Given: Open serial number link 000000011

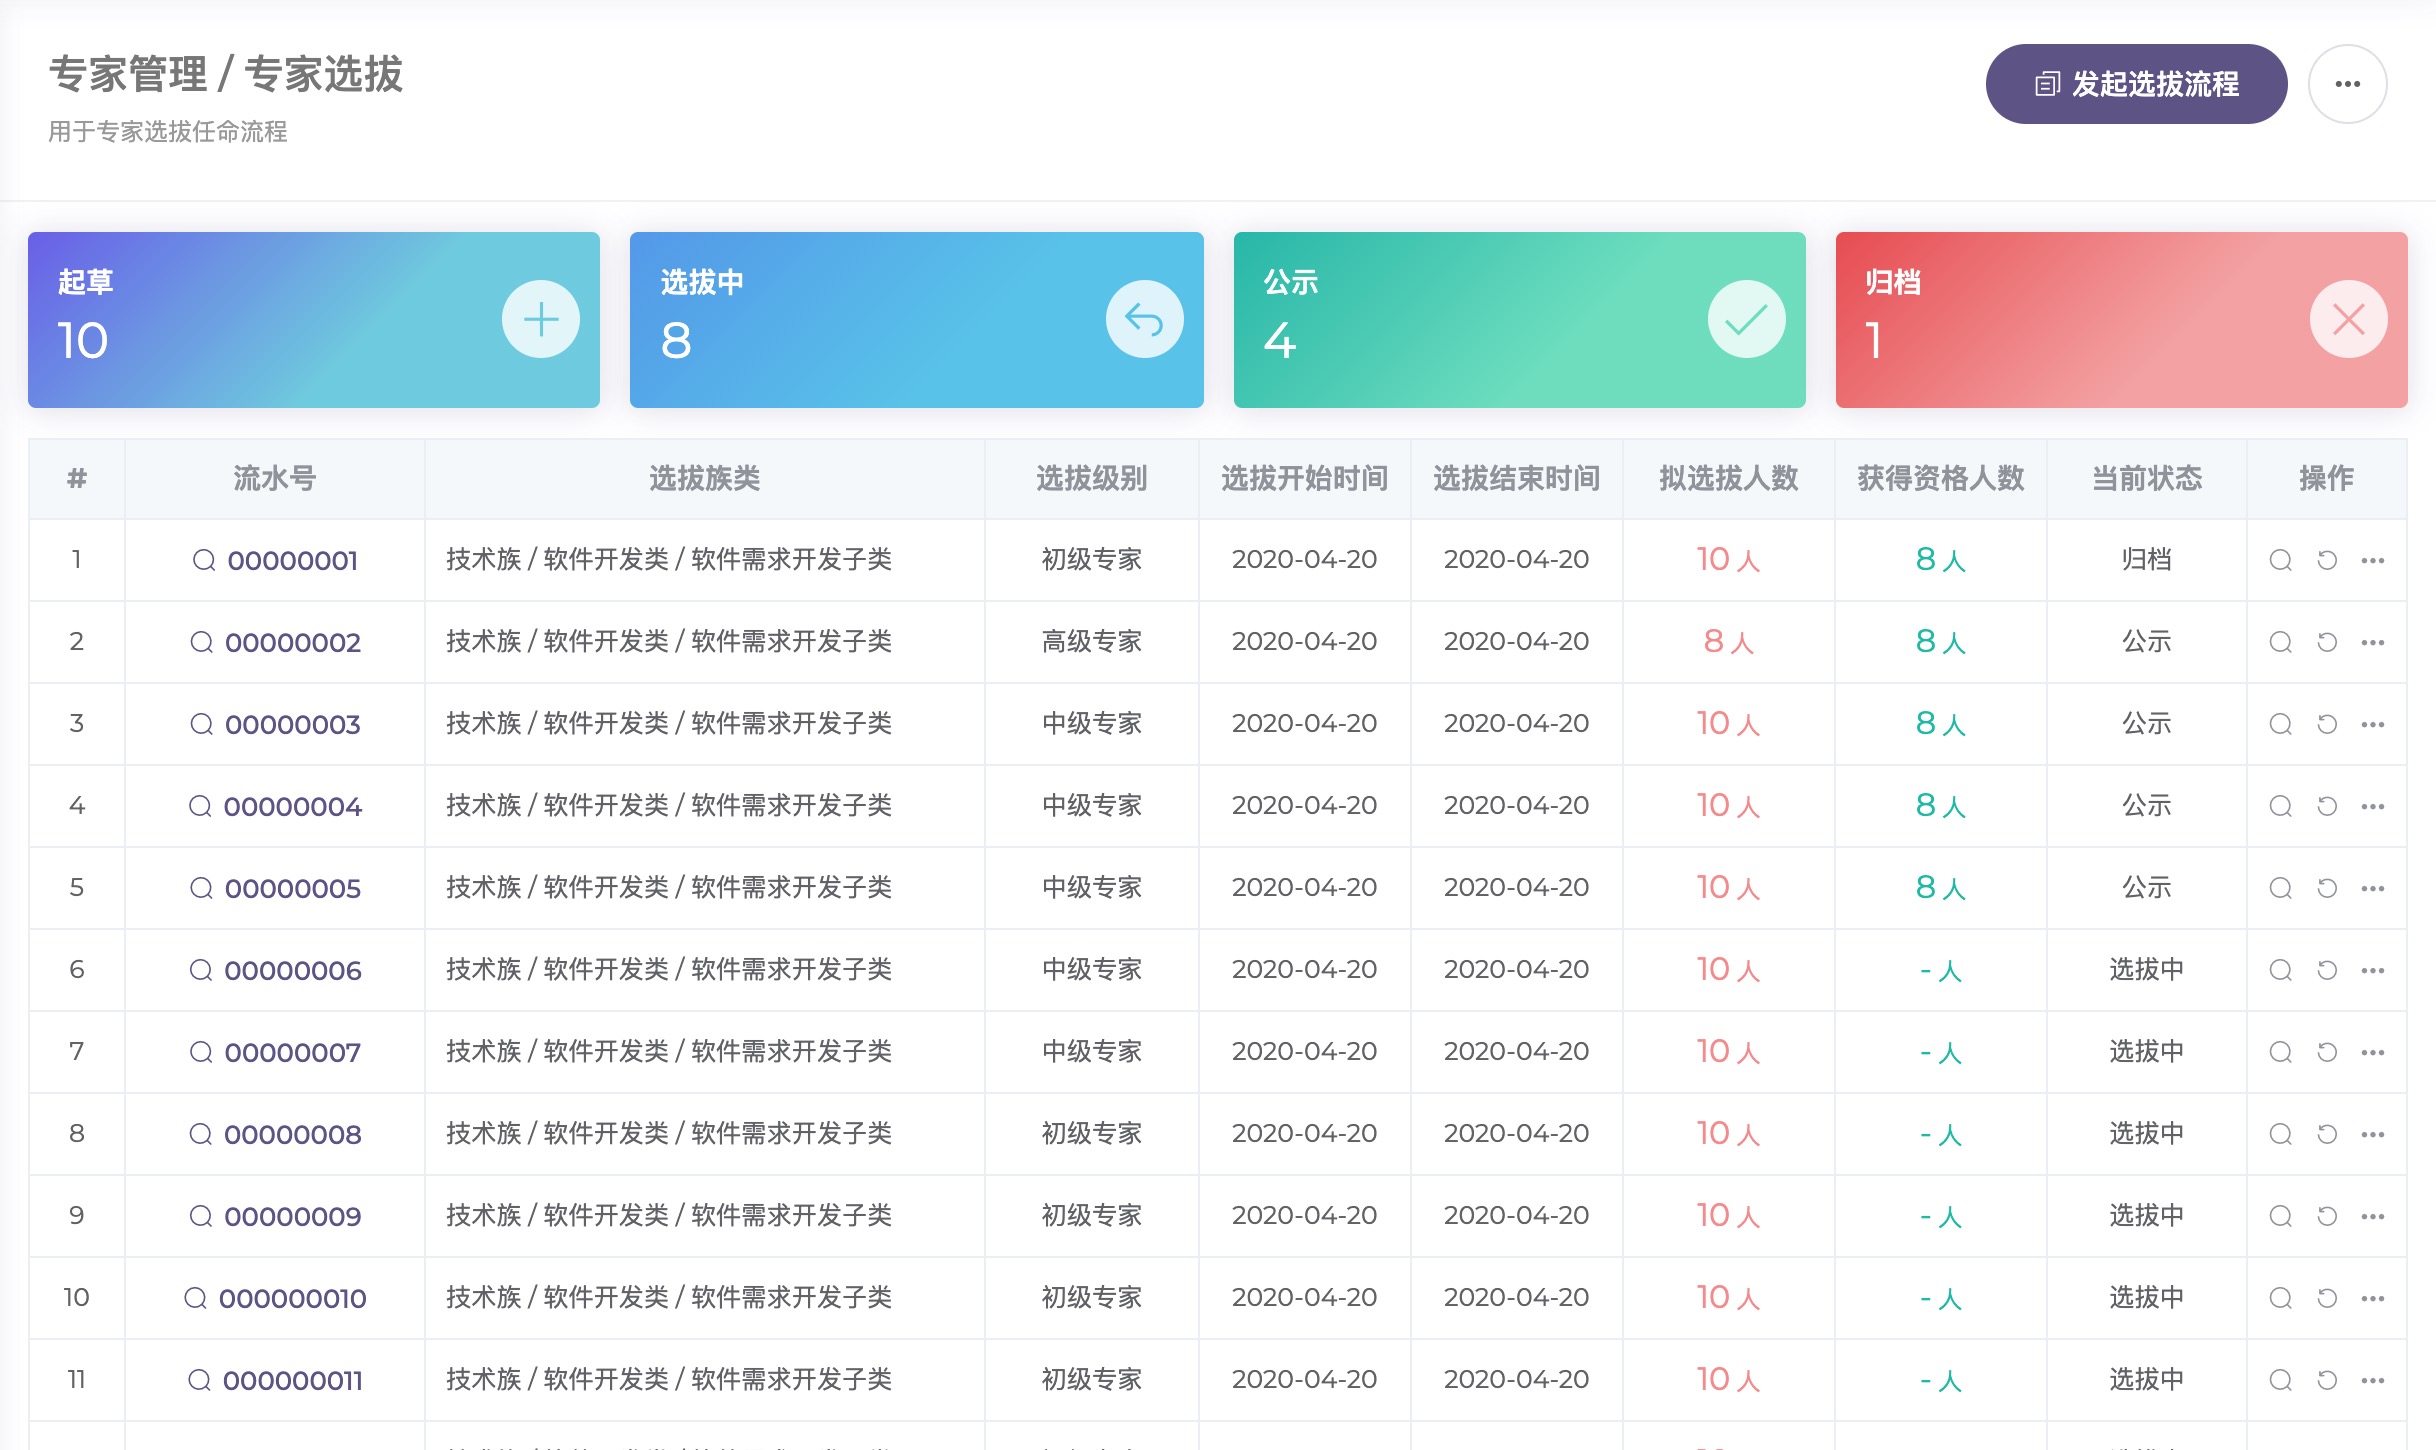Looking at the screenshot, I should tap(292, 1380).
